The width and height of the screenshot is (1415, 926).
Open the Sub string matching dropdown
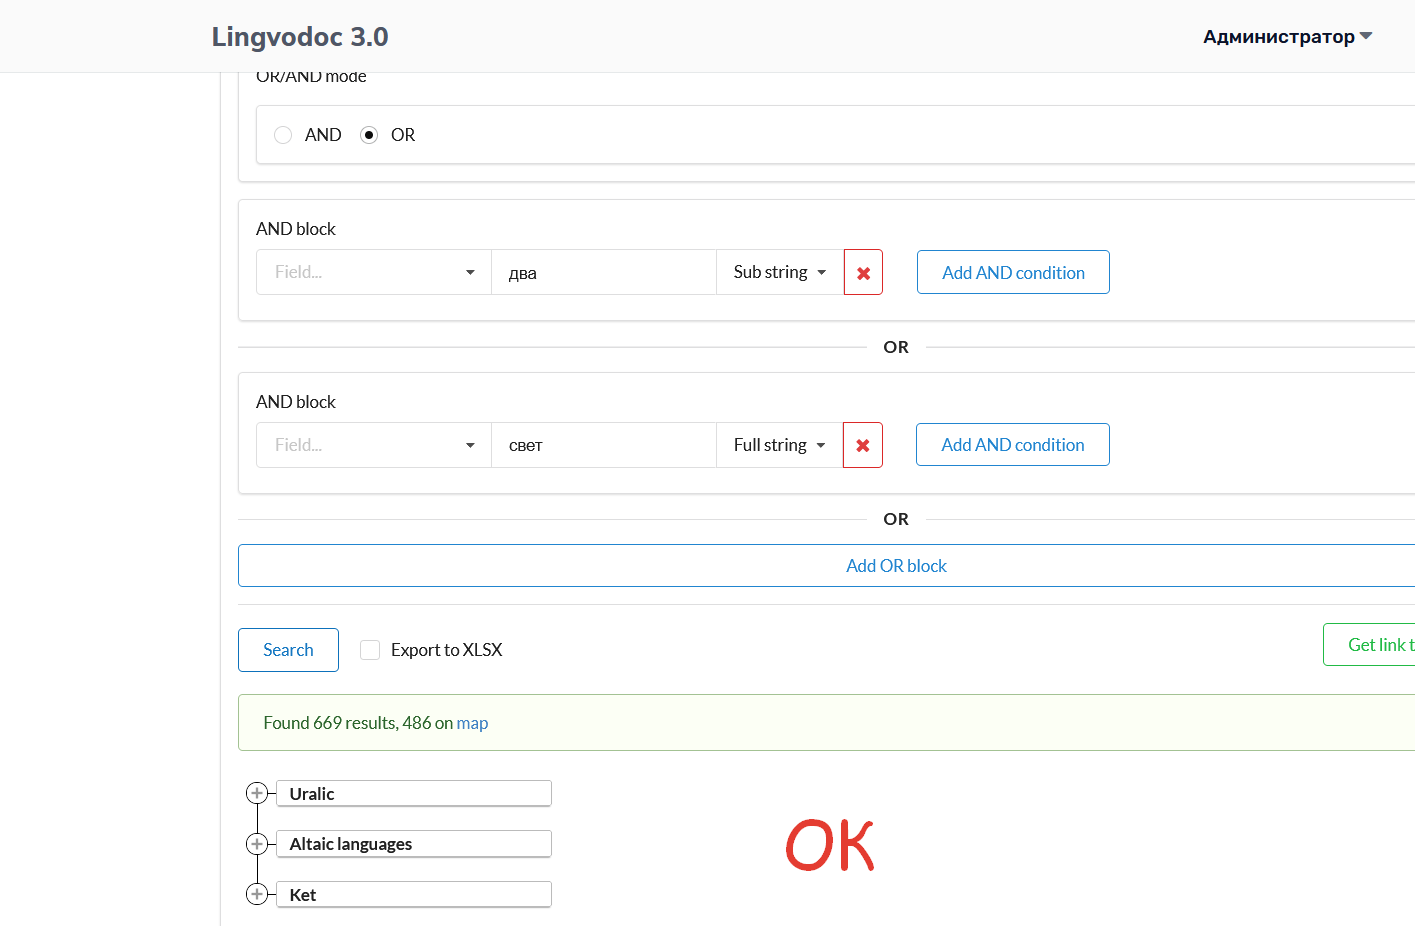tap(779, 271)
